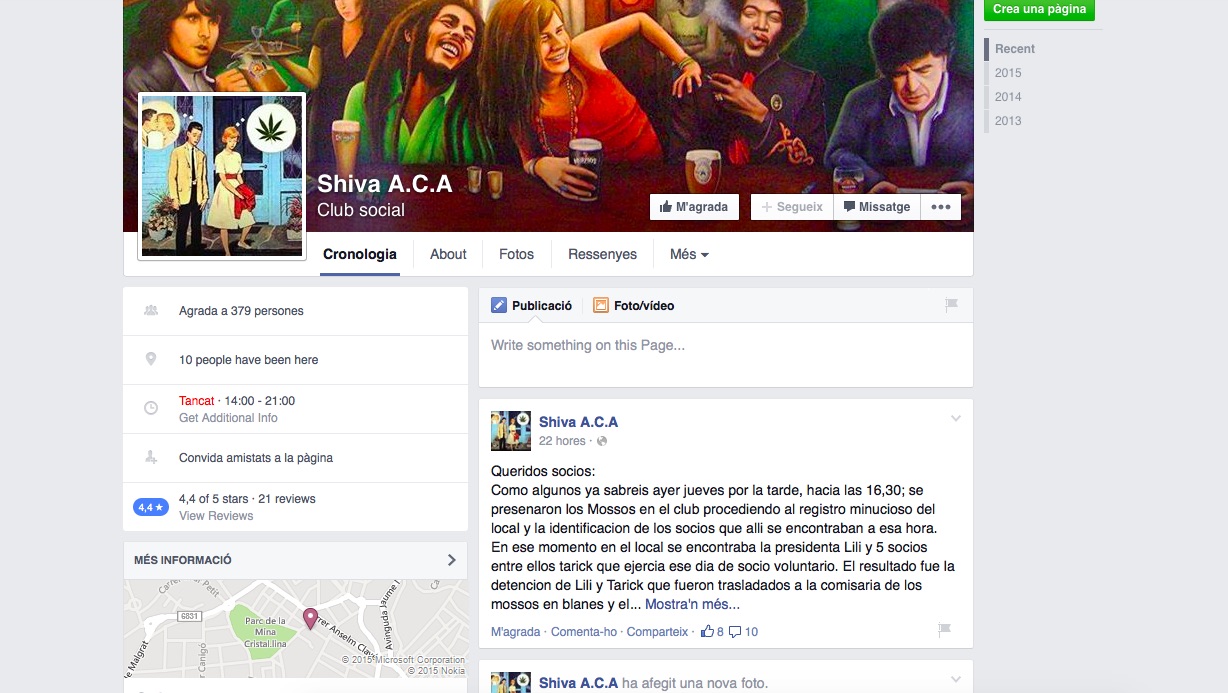Open the Shiva A.C.A link beside "ha afegit una nova foto"
This screenshot has width=1228, height=693.
pyautogui.click(x=578, y=683)
